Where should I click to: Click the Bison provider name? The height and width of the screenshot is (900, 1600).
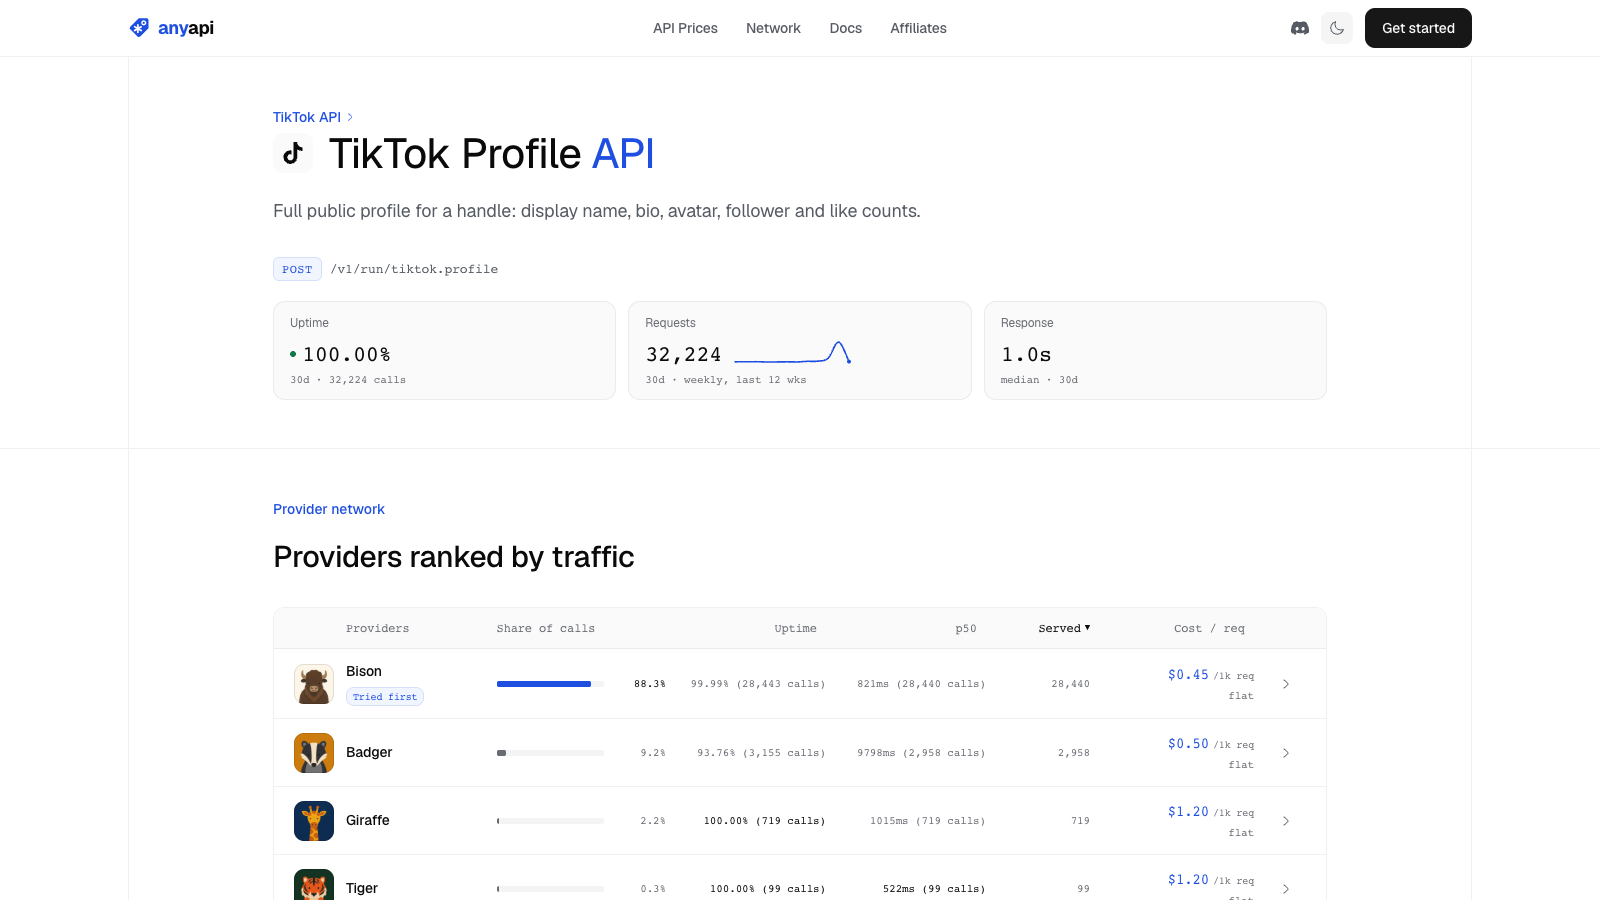click(x=364, y=671)
